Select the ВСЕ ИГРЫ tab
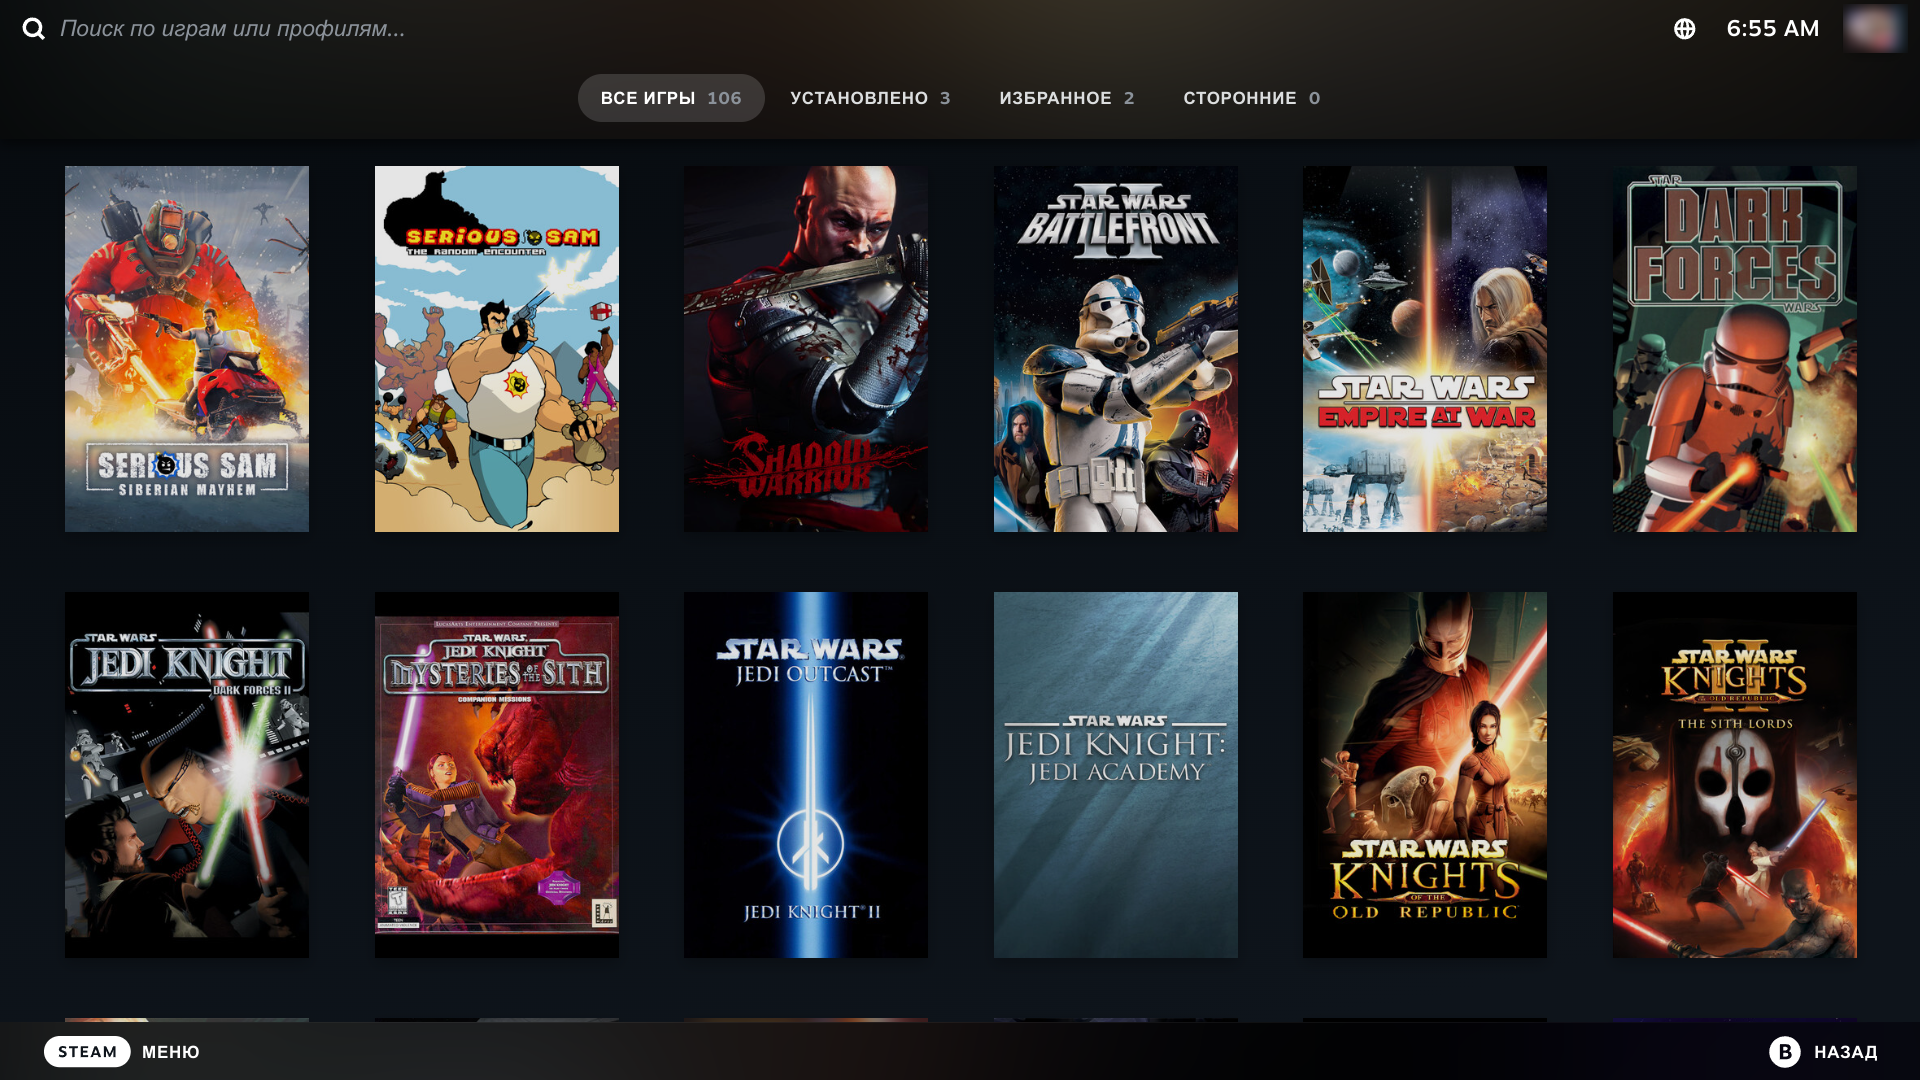Viewport: 1920px width, 1080px height. [x=671, y=98]
